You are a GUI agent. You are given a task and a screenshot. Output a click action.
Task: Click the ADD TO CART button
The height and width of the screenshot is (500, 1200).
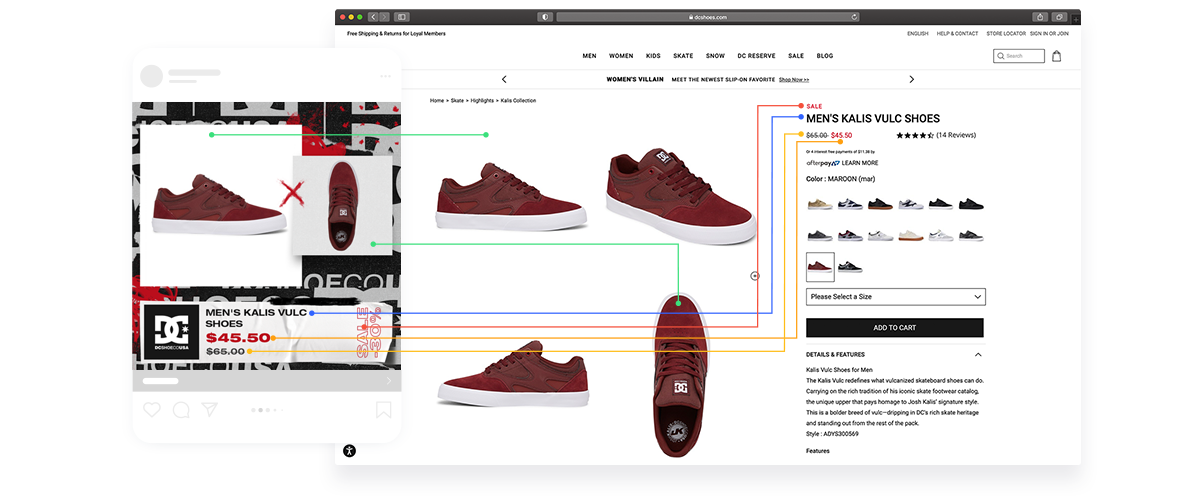[895, 328]
